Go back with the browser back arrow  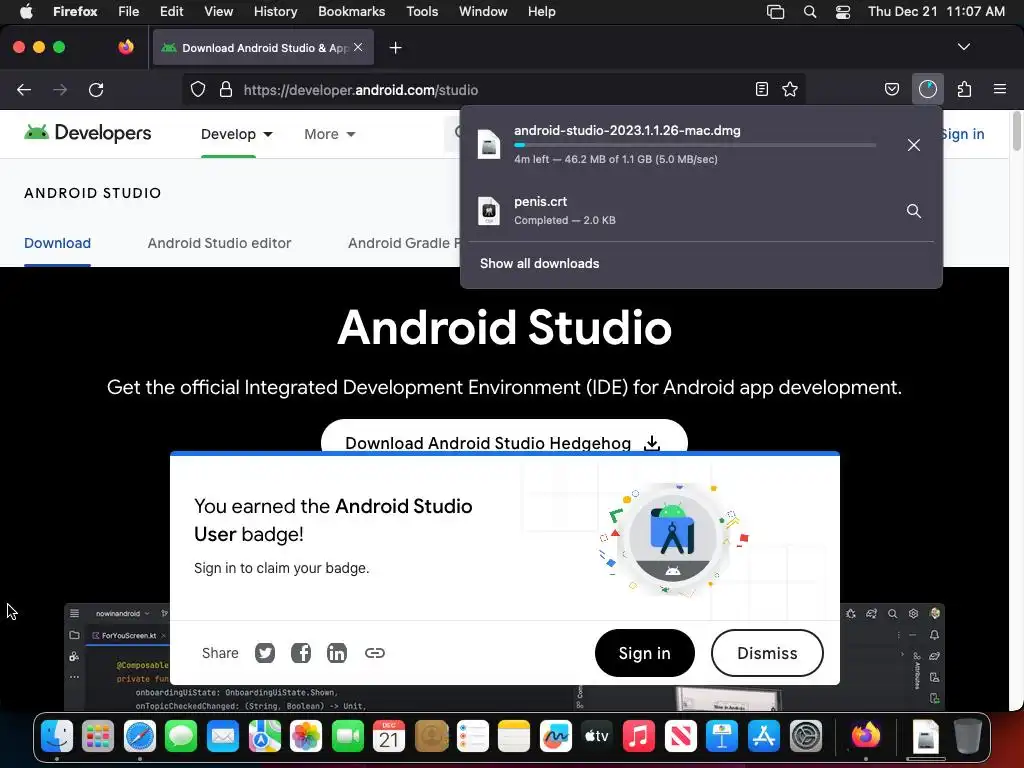point(24,89)
